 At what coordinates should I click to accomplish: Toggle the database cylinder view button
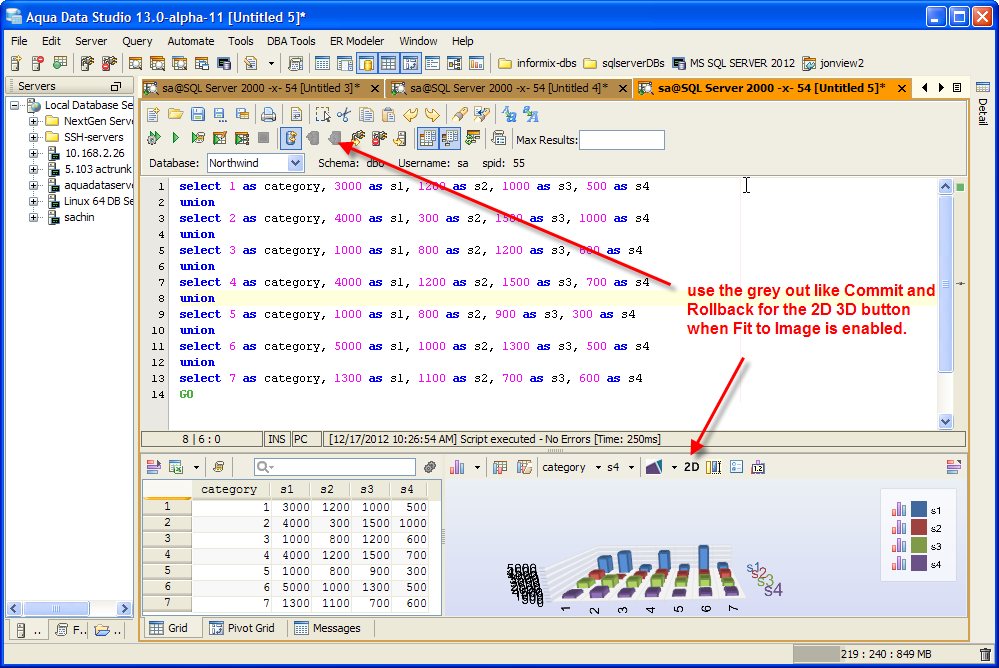(366, 63)
